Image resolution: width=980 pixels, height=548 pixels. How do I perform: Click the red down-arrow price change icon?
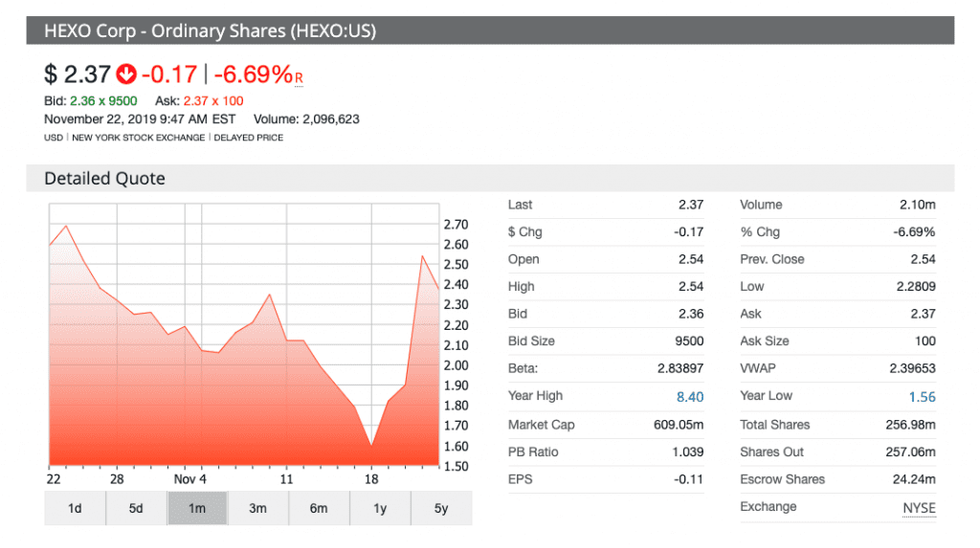pos(126,75)
